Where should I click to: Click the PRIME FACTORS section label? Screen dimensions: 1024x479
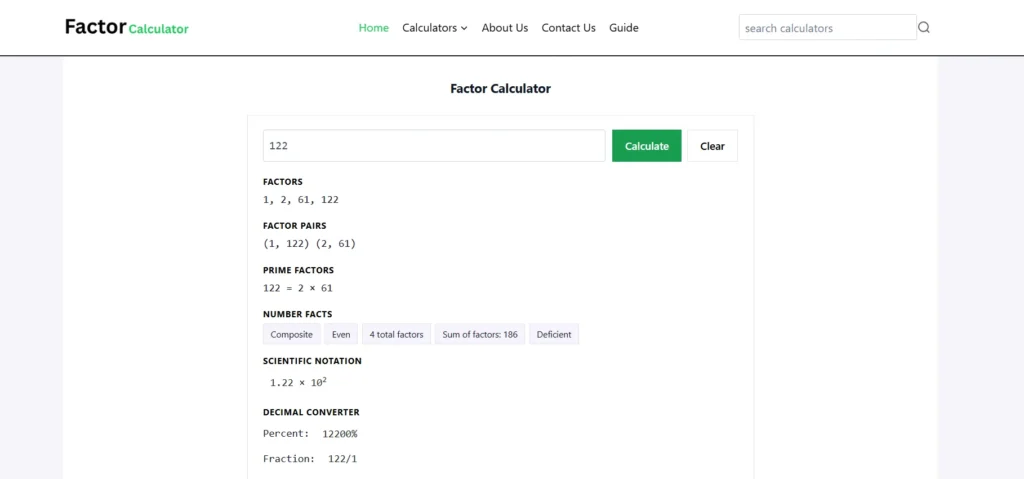298,270
